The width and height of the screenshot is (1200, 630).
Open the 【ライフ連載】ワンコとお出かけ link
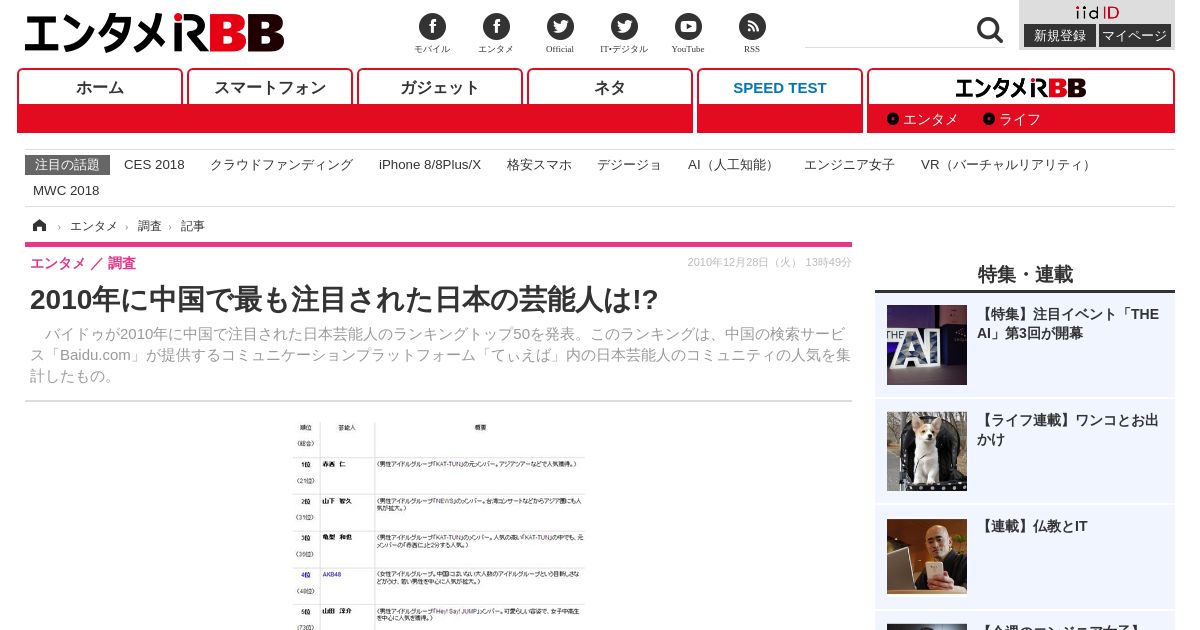pos(1068,430)
